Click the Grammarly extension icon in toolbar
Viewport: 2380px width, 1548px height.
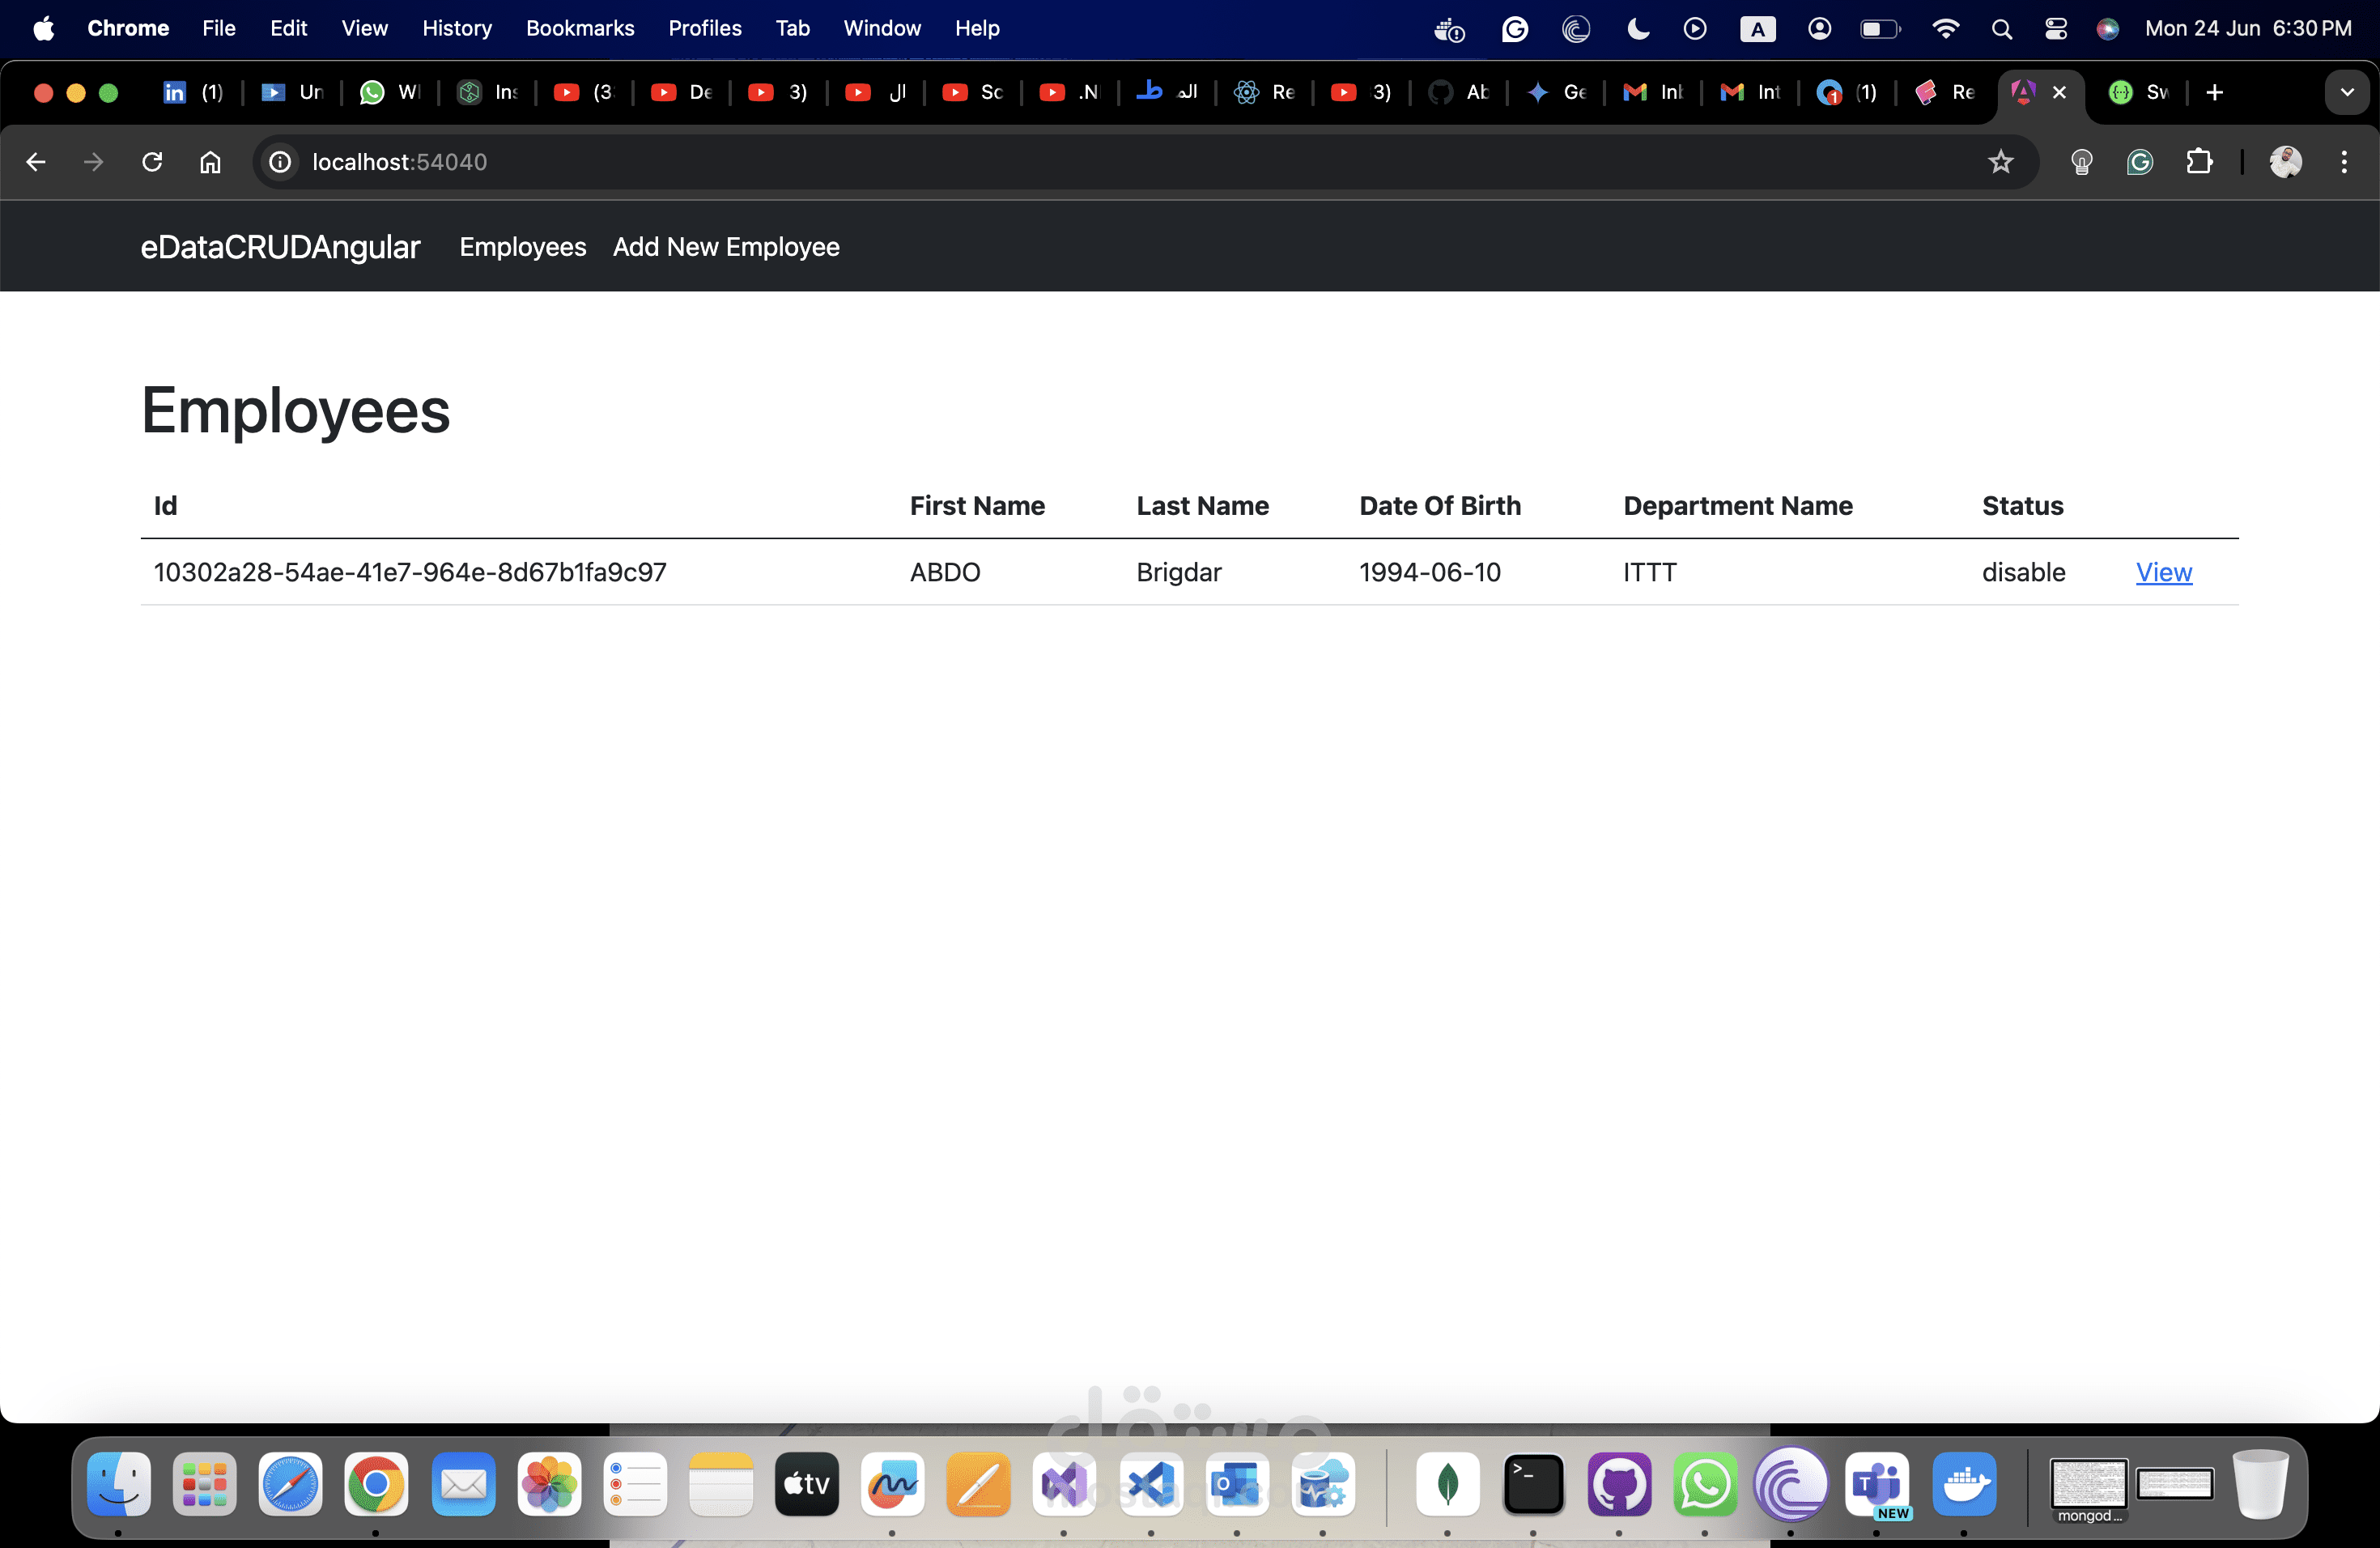tap(2139, 162)
